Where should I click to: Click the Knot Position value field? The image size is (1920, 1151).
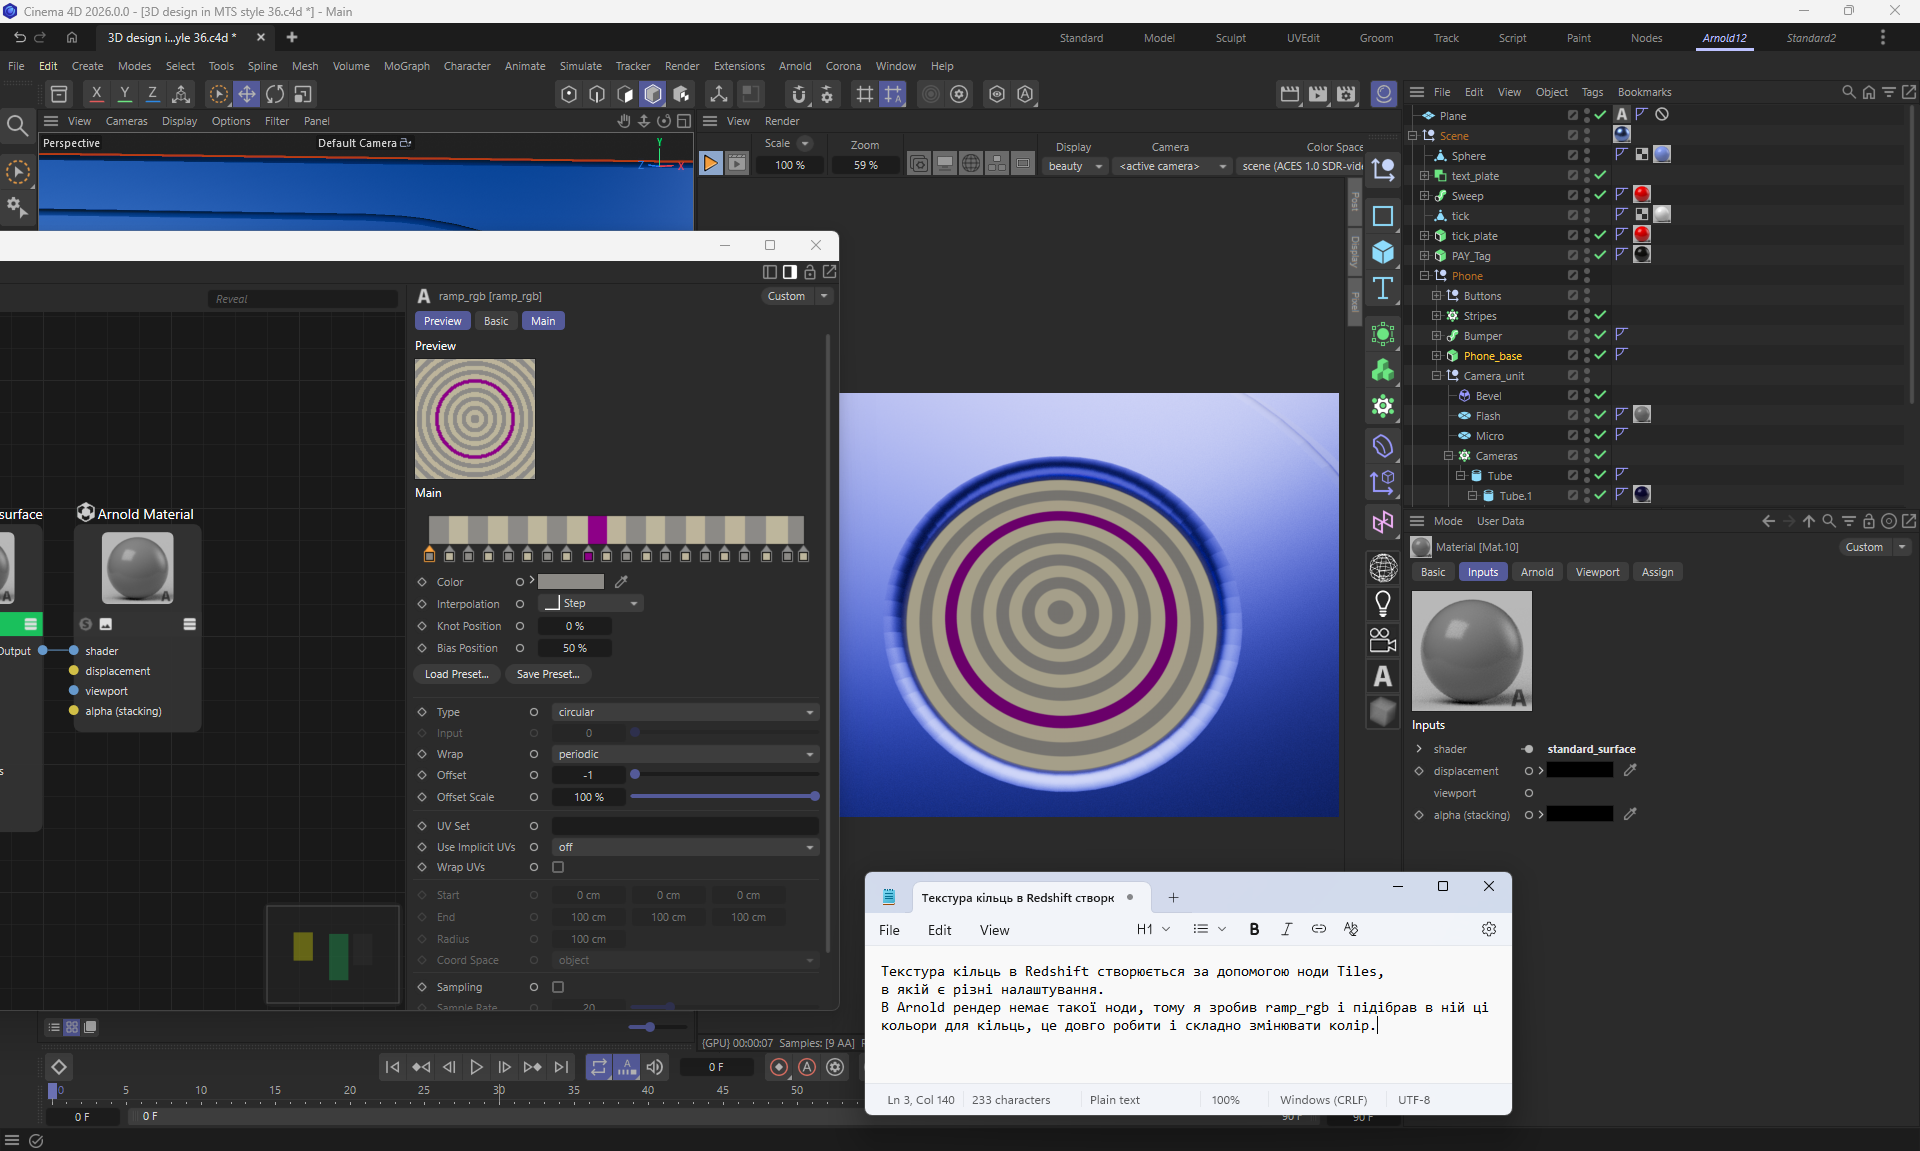click(x=574, y=626)
